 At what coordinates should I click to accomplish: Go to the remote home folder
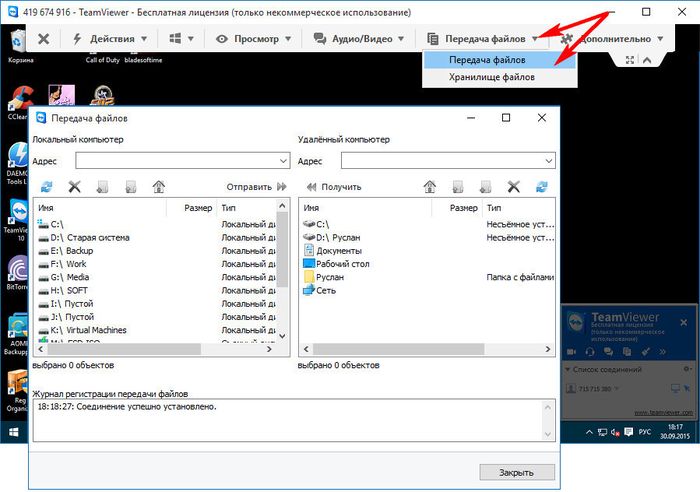pos(429,186)
